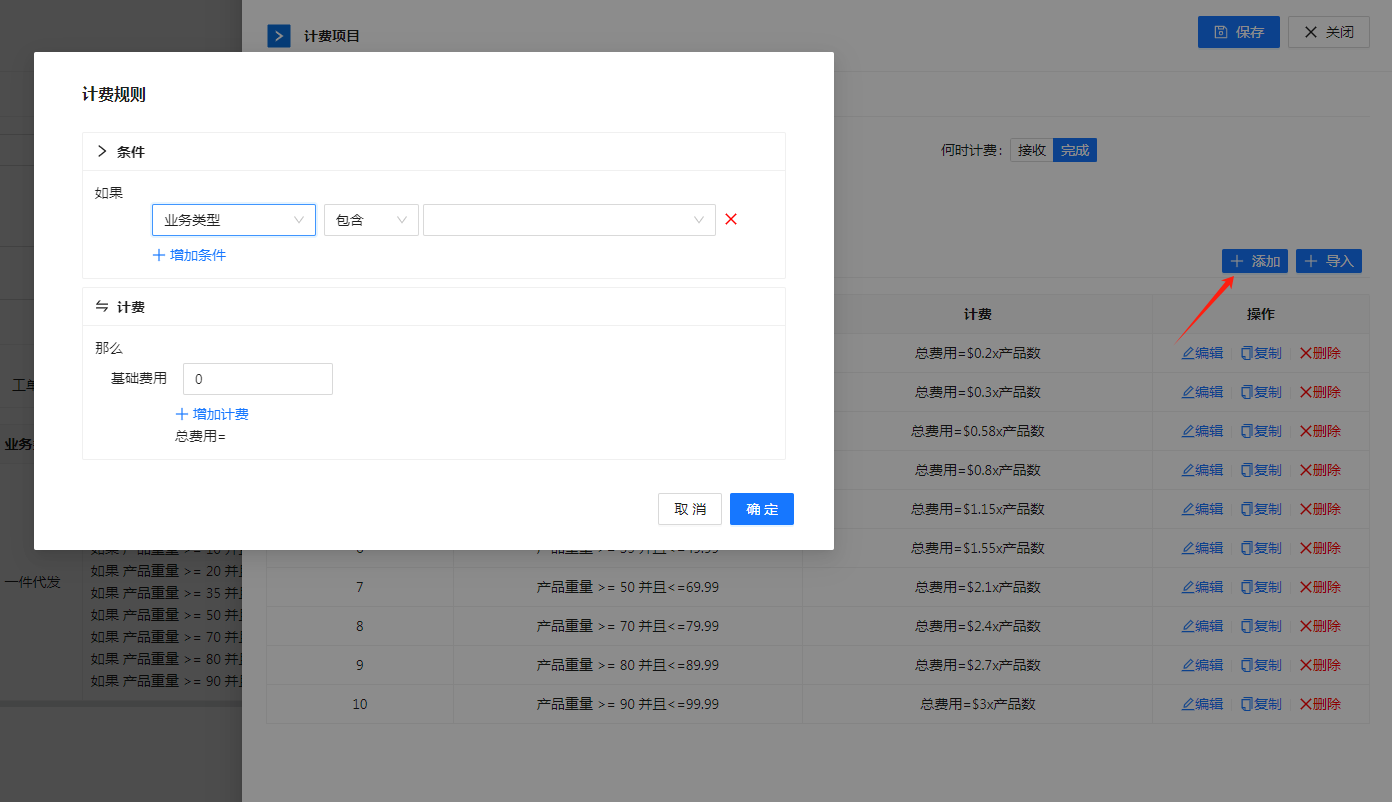Open the empty condition value dropdown
The image size is (1392, 802).
[569, 220]
